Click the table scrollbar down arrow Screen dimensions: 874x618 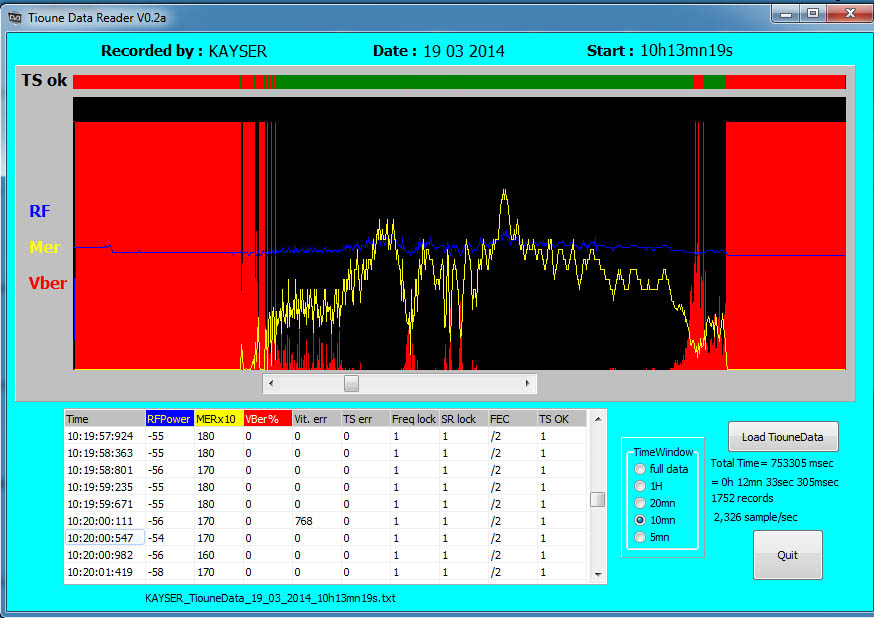(x=598, y=574)
